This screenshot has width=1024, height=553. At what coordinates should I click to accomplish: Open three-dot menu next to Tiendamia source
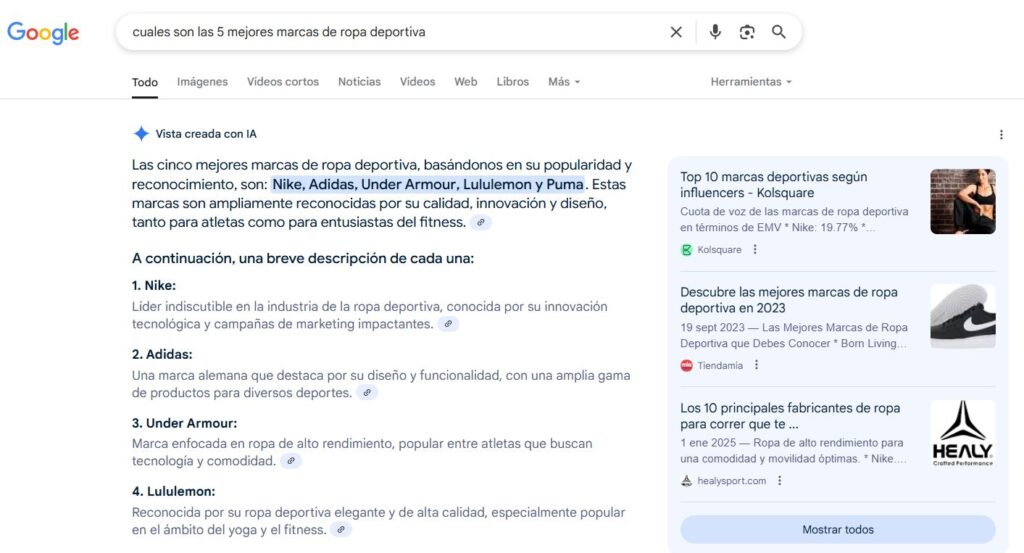[x=756, y=365]
